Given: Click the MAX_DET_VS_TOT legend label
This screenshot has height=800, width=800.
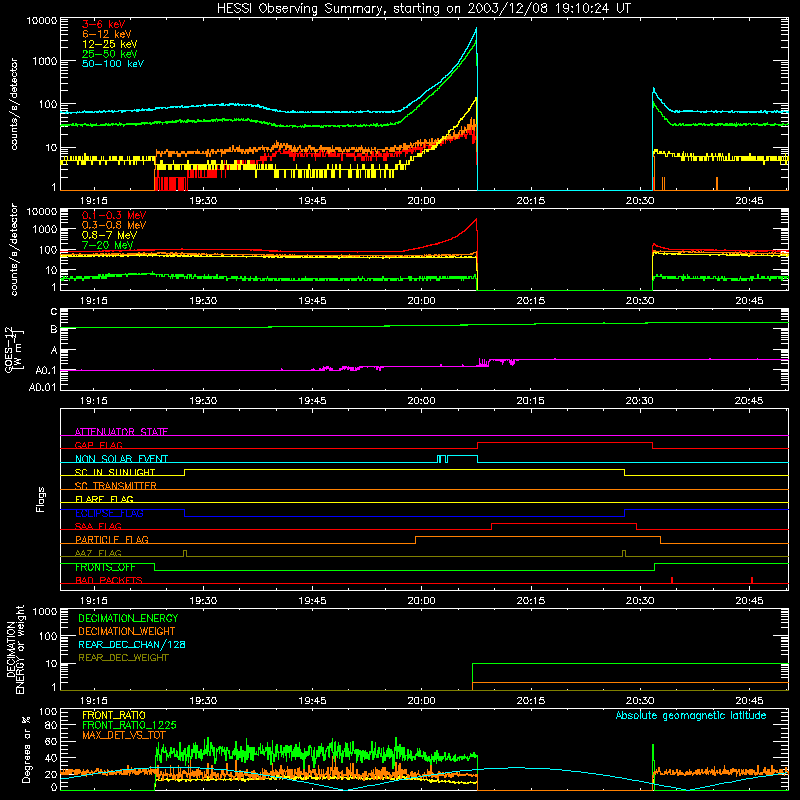Looking at the screenshot, I should 123,735.
